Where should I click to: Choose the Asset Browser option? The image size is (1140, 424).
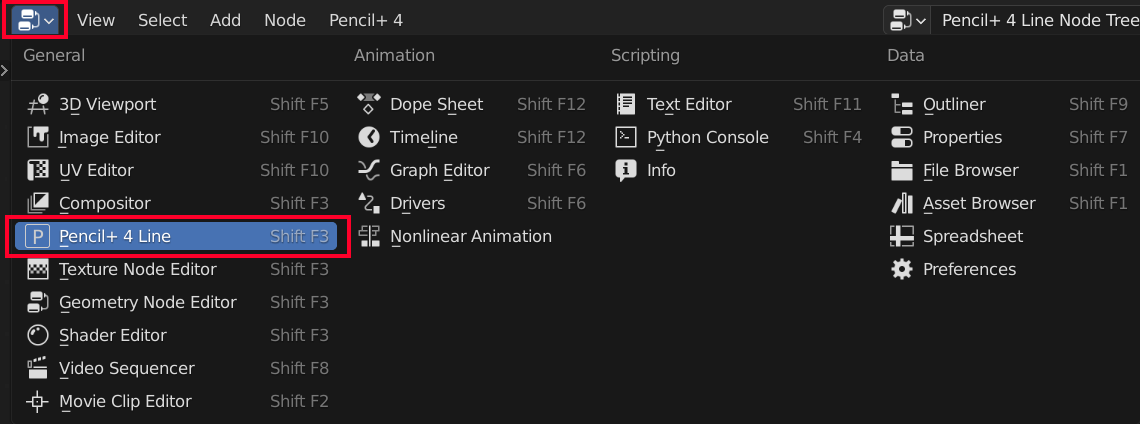(978, 203)
